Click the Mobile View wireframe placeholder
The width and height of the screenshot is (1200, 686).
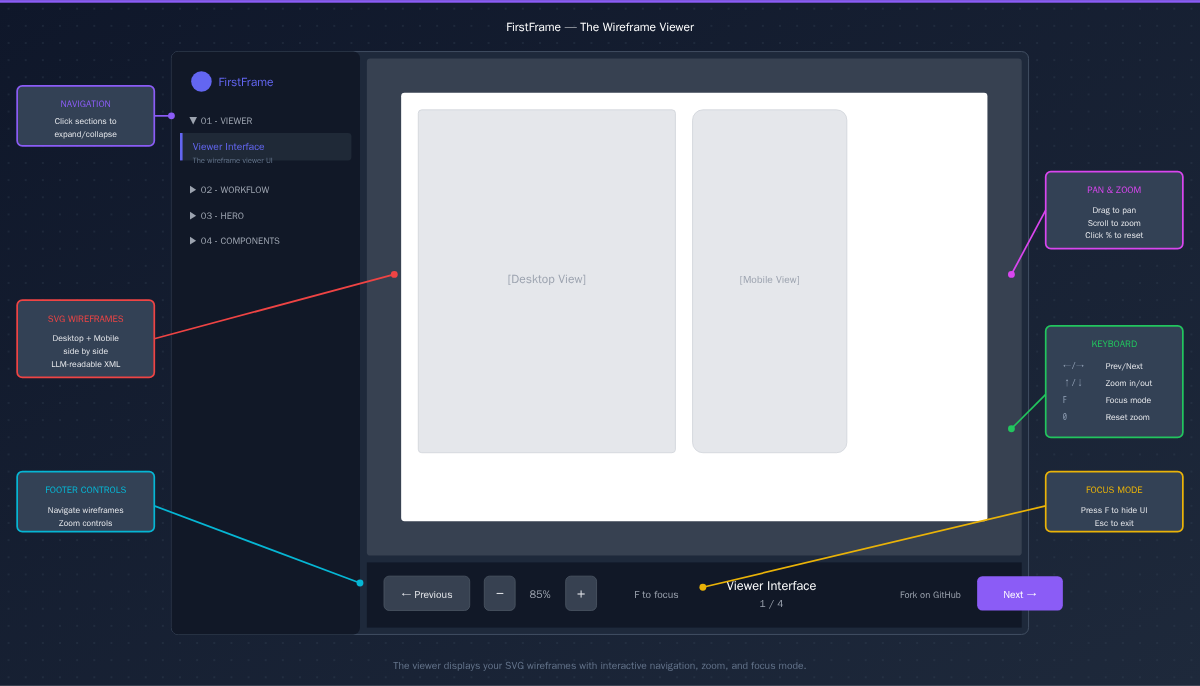(770, 281)
